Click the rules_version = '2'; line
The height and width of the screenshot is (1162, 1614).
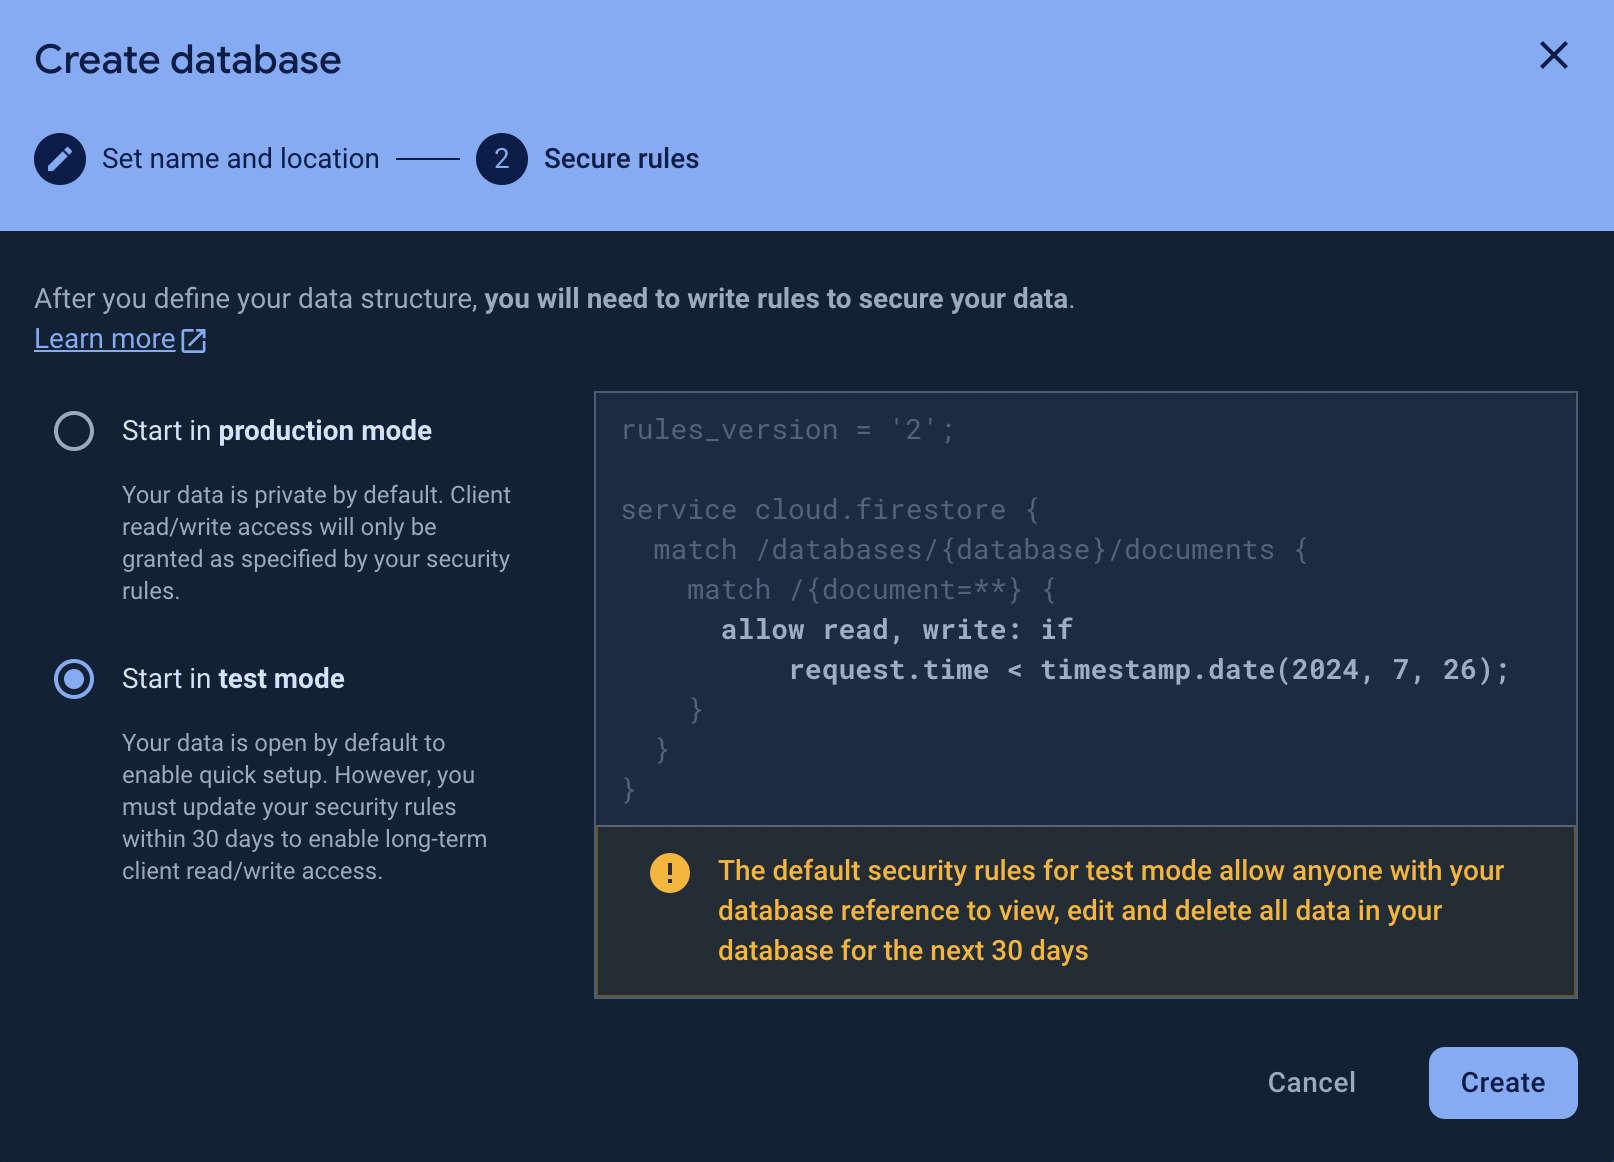point(788,430)
